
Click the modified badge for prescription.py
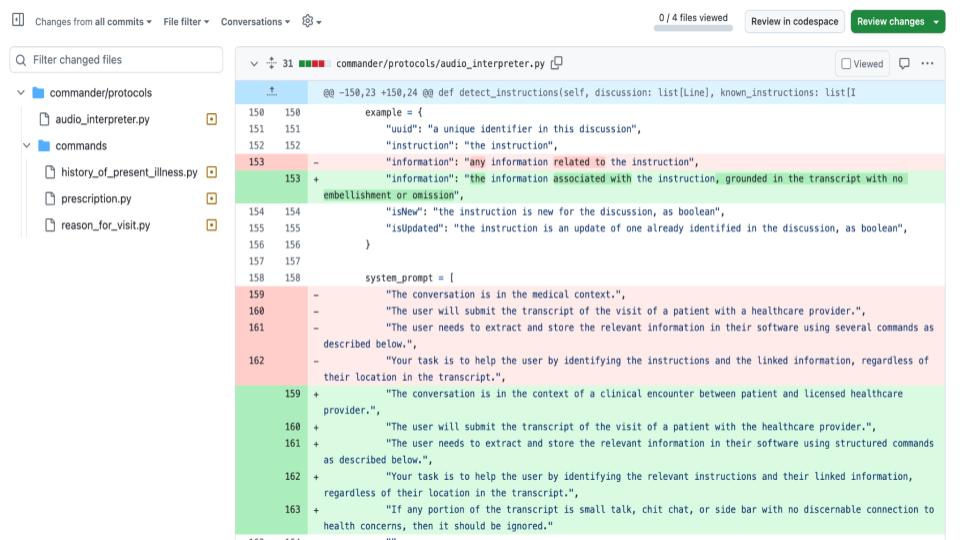point(212,198)
